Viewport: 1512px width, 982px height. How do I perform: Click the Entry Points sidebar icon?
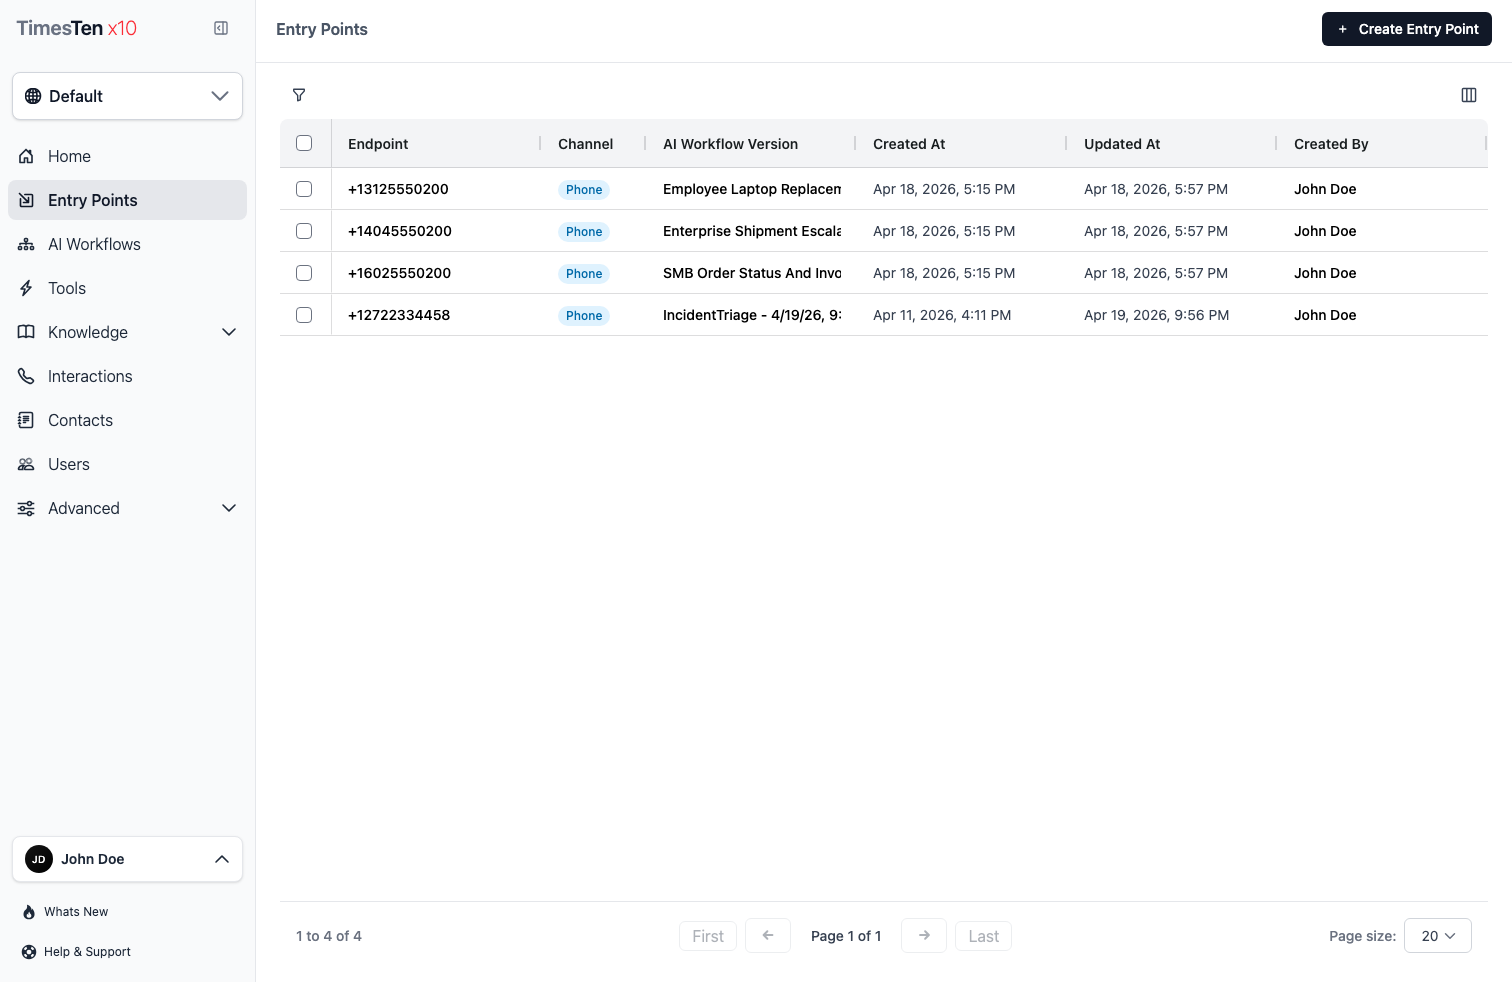click(26, 200)
